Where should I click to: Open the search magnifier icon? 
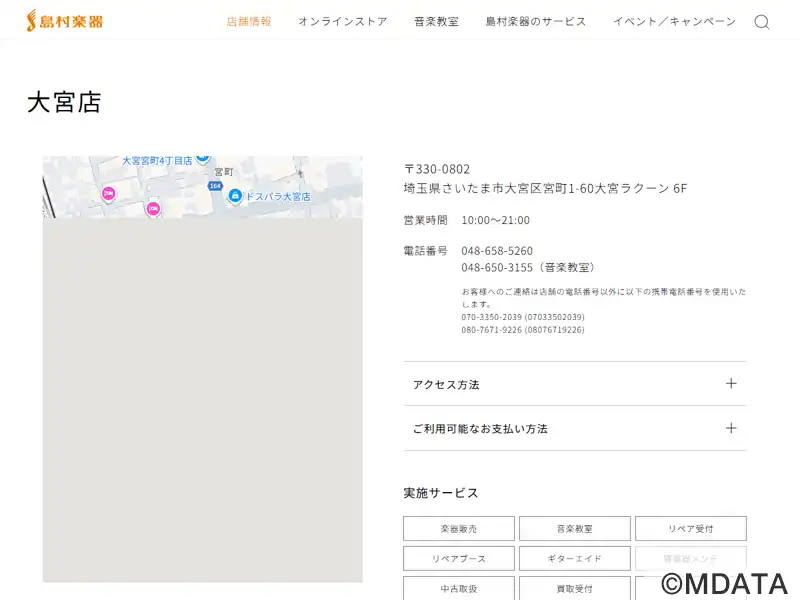click(762, 22)
